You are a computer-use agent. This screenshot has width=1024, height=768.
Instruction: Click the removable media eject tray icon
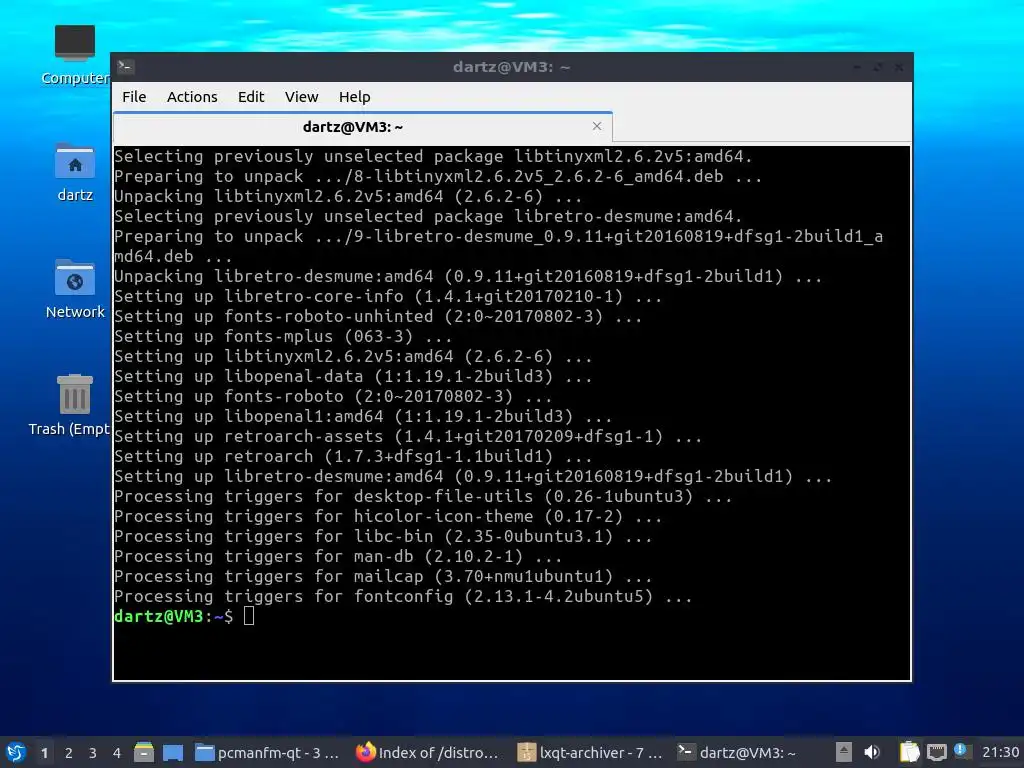tap(844, 752)
